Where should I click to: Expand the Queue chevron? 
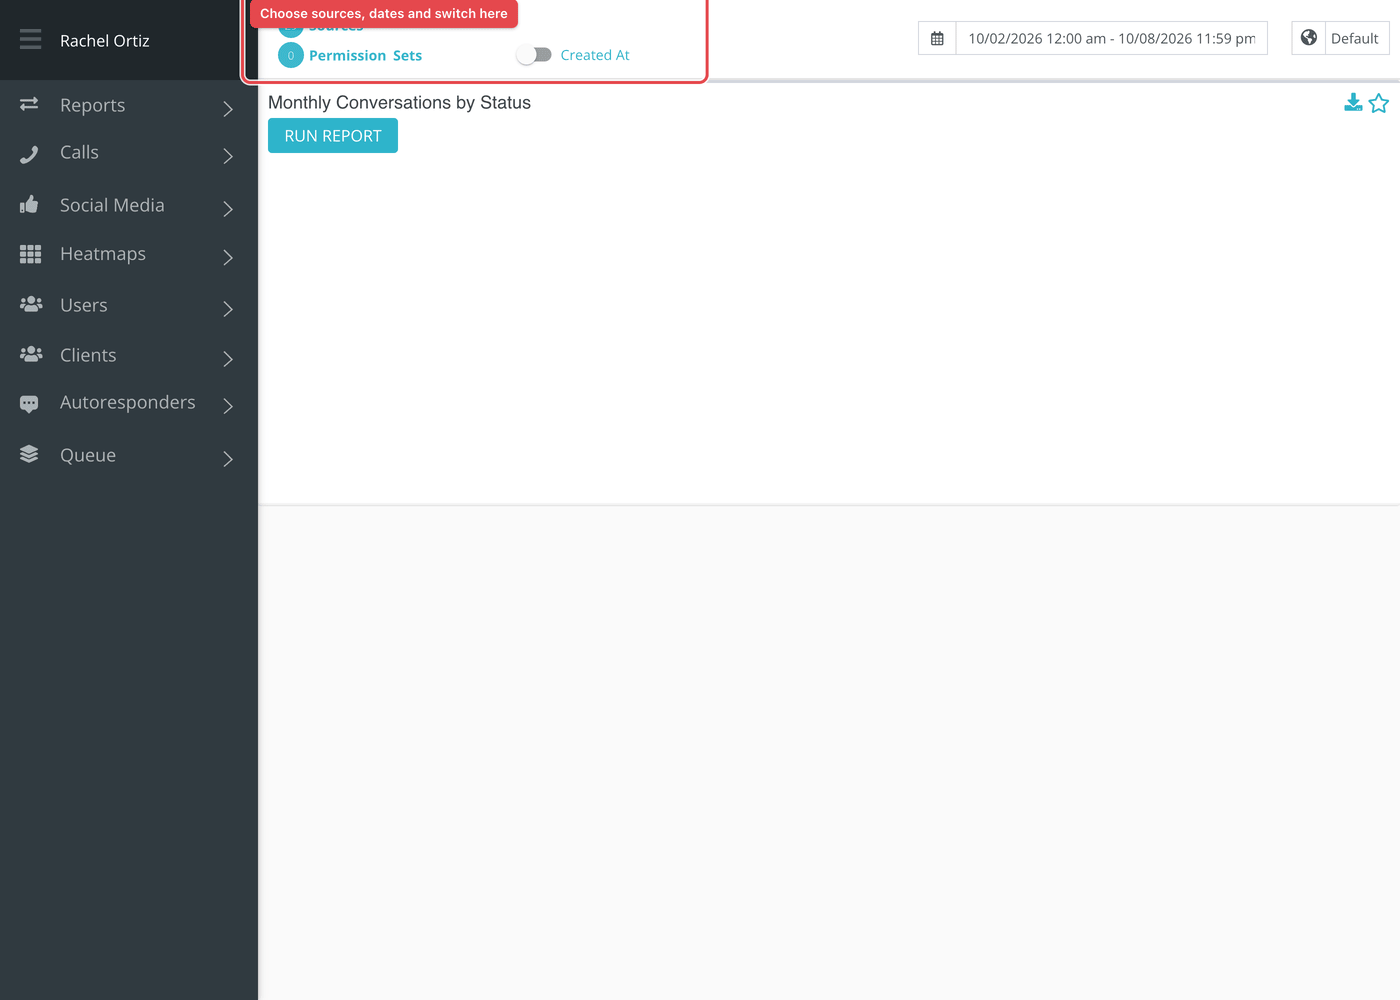pos(228,459)
